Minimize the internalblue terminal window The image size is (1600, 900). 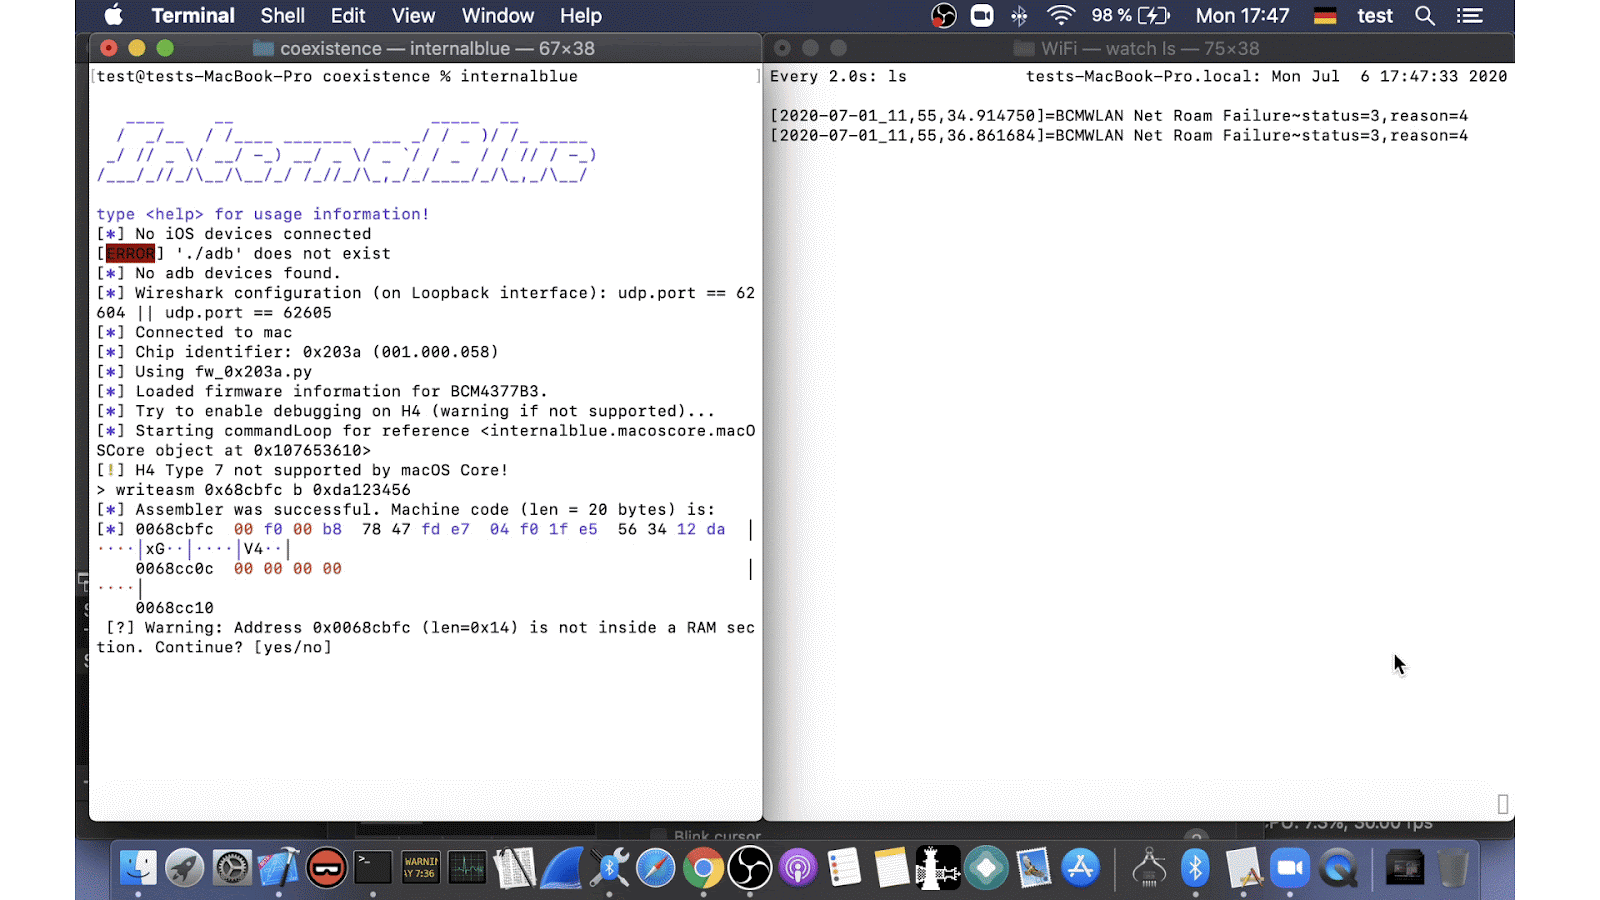coord(137,48)
